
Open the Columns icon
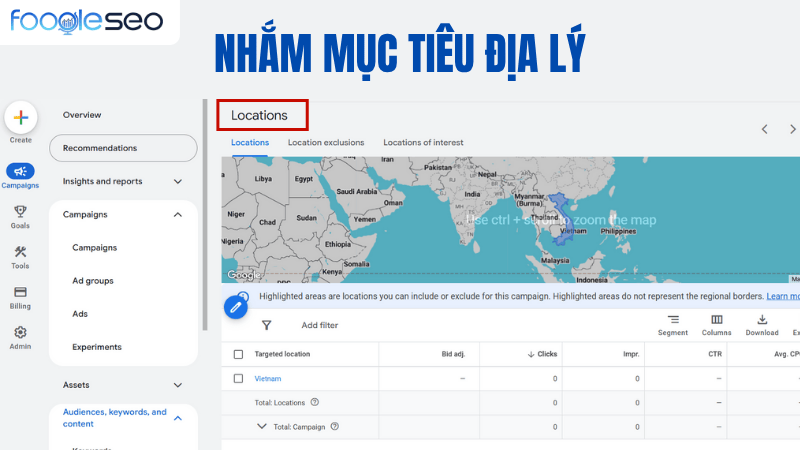[x=716, y=320]
